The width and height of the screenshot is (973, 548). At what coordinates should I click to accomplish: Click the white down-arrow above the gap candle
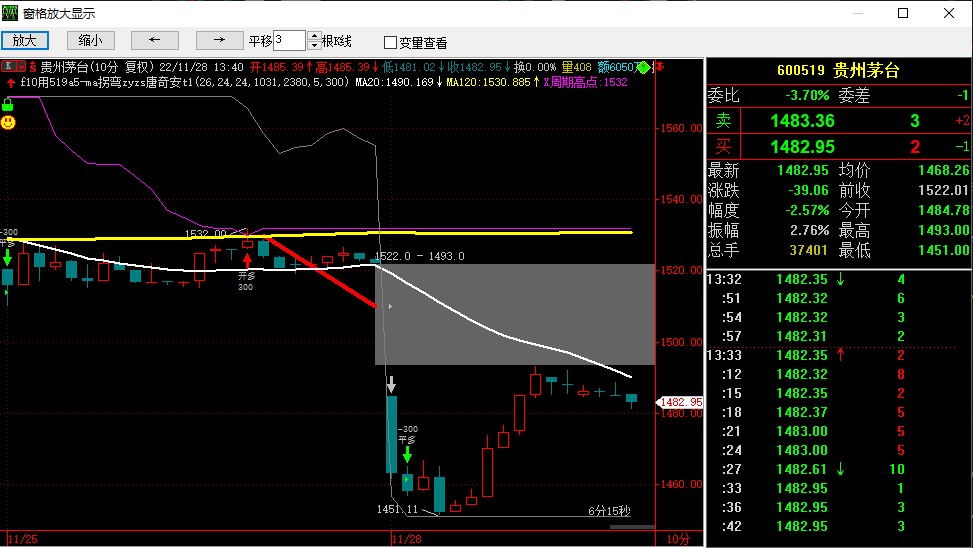(x=391, y=384)
